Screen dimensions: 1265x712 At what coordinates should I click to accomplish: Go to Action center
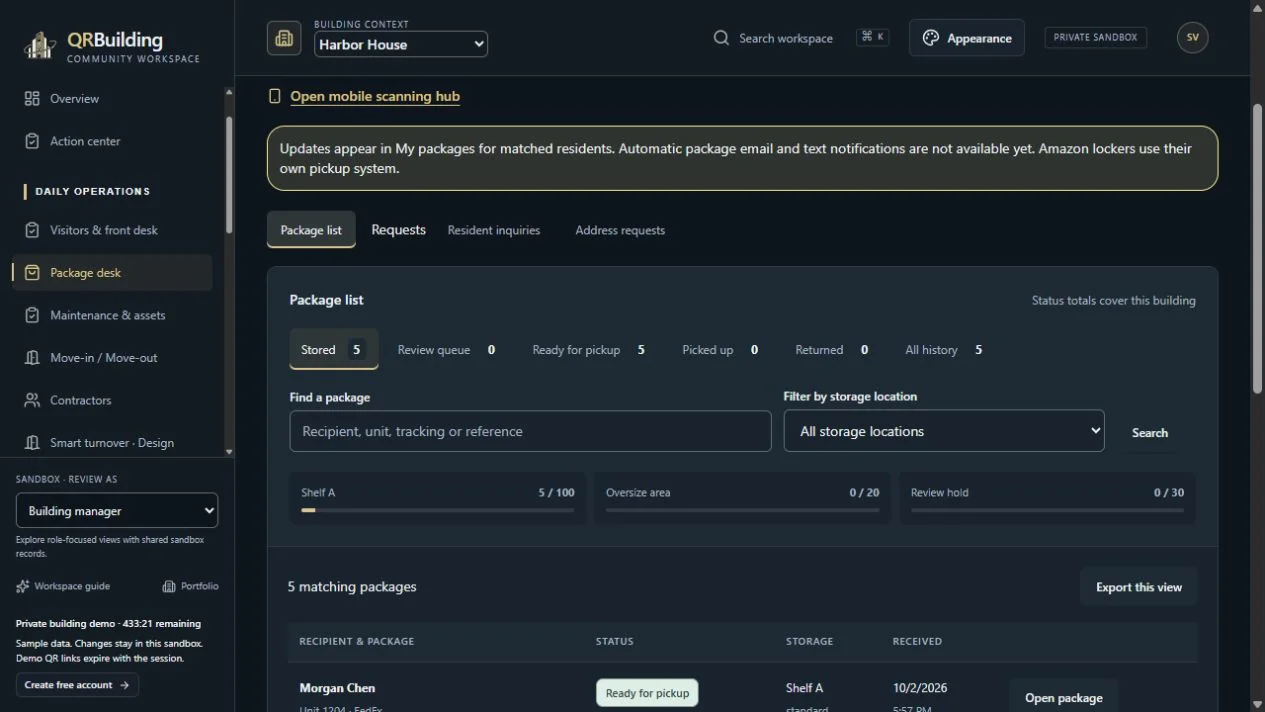(112, 141)
